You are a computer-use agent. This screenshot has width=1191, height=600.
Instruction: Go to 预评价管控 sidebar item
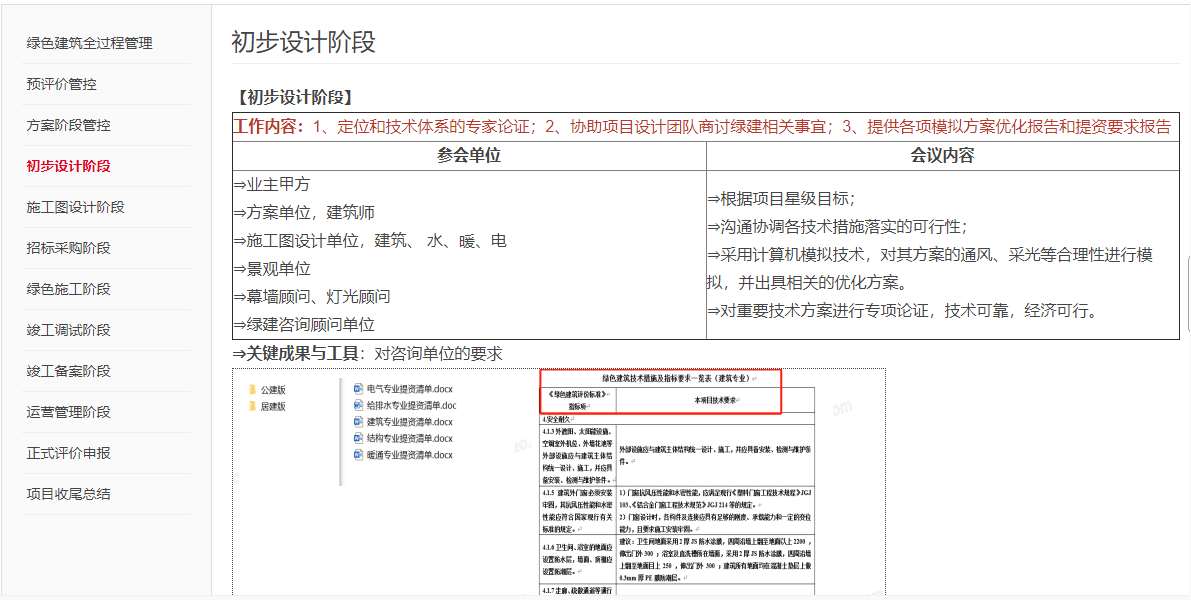pyautogui.click(x=61, y=84)
